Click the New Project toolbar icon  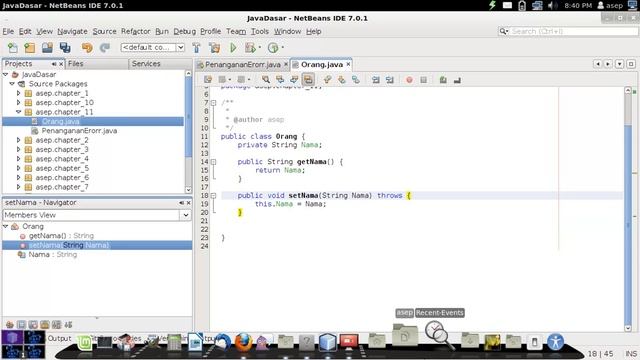30,48
